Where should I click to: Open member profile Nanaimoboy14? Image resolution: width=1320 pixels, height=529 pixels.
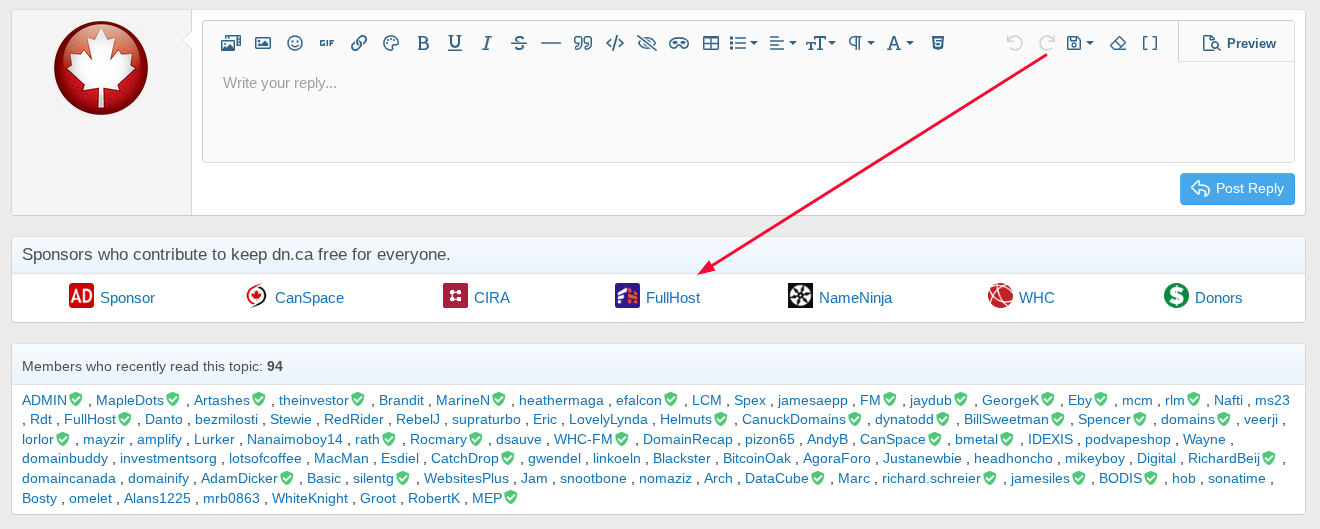(295, 439)
